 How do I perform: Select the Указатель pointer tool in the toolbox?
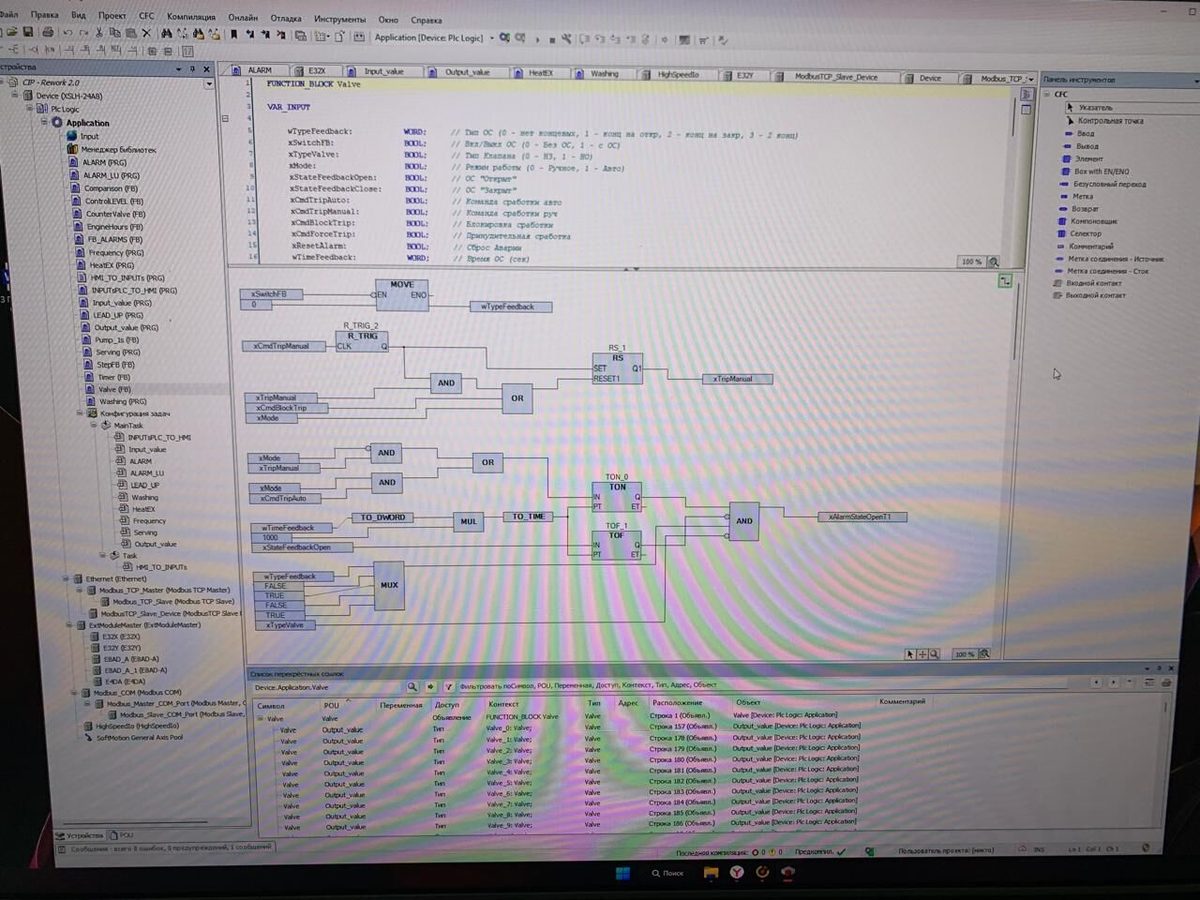point(1094,108)
